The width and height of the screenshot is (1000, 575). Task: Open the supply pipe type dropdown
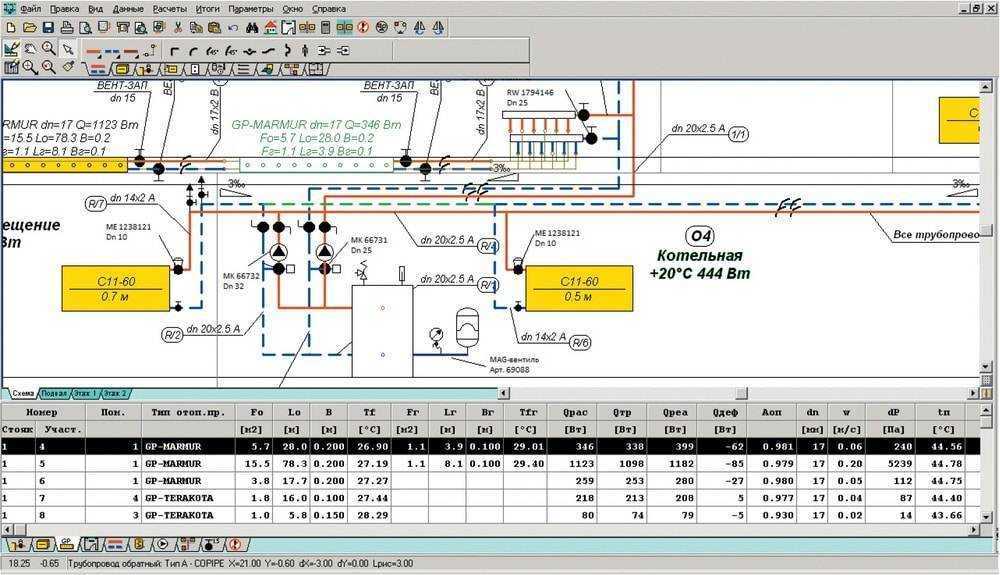pyautogui.click(x=96, y=50)
